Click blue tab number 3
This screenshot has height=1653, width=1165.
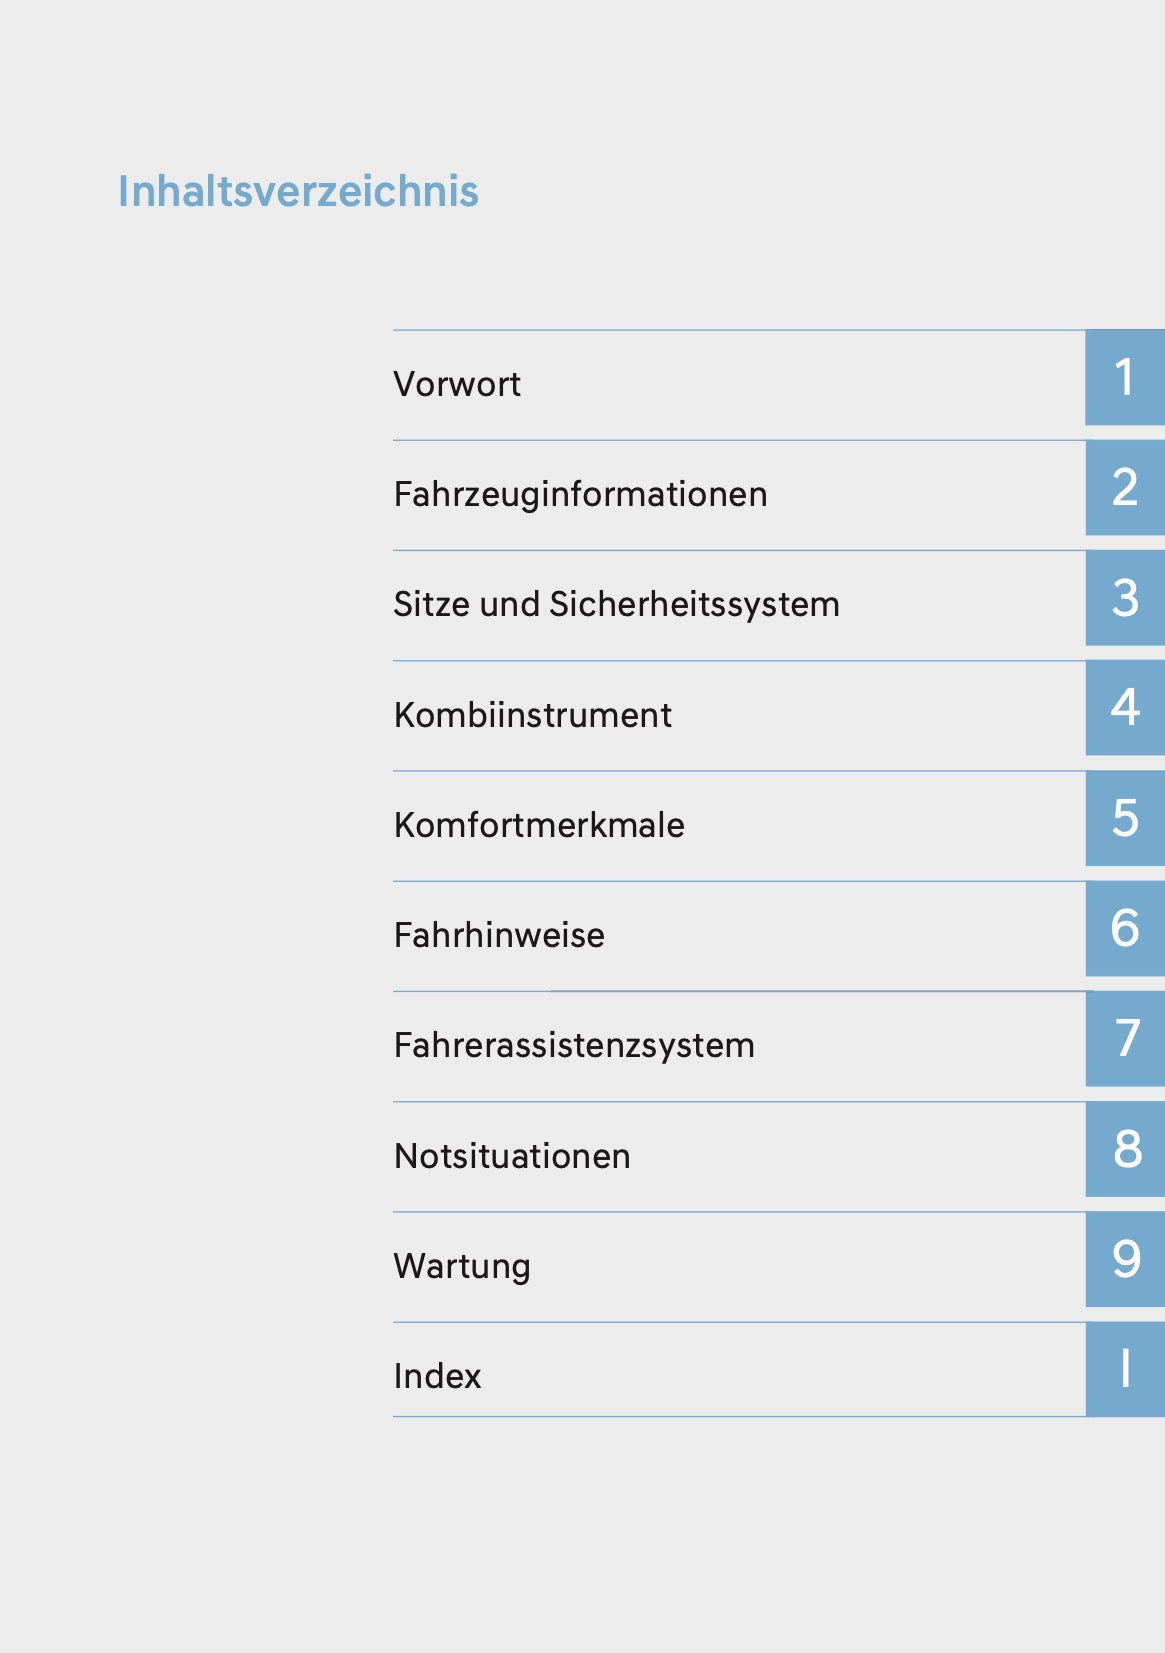(x=1125, y=598)
